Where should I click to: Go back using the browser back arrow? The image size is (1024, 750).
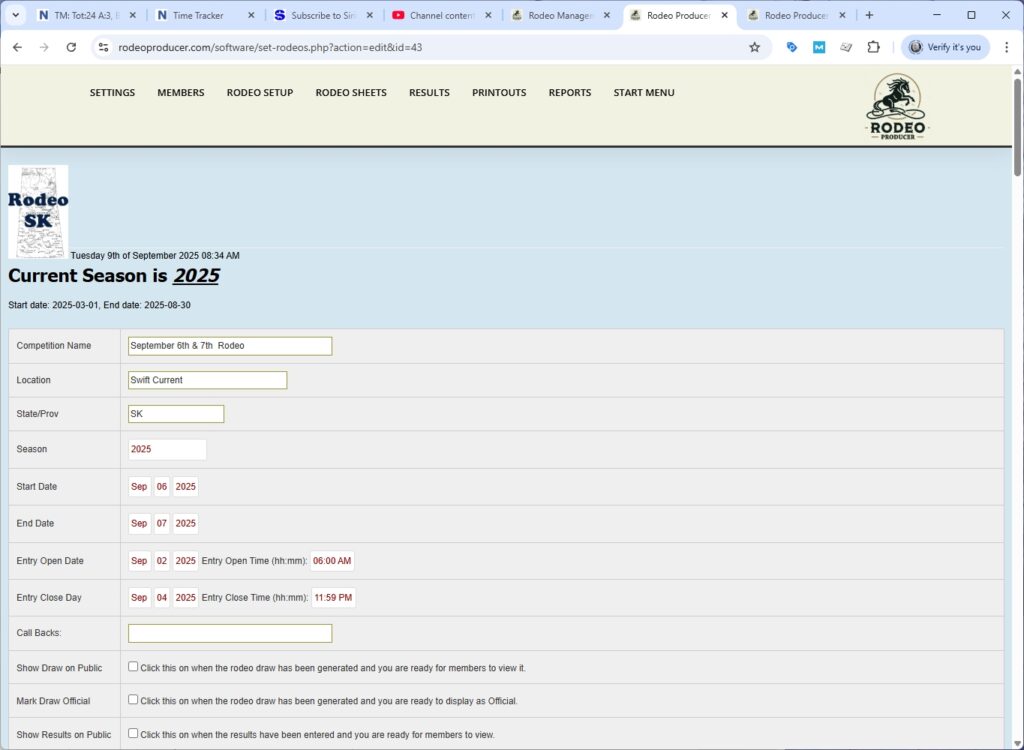[17, 47]
